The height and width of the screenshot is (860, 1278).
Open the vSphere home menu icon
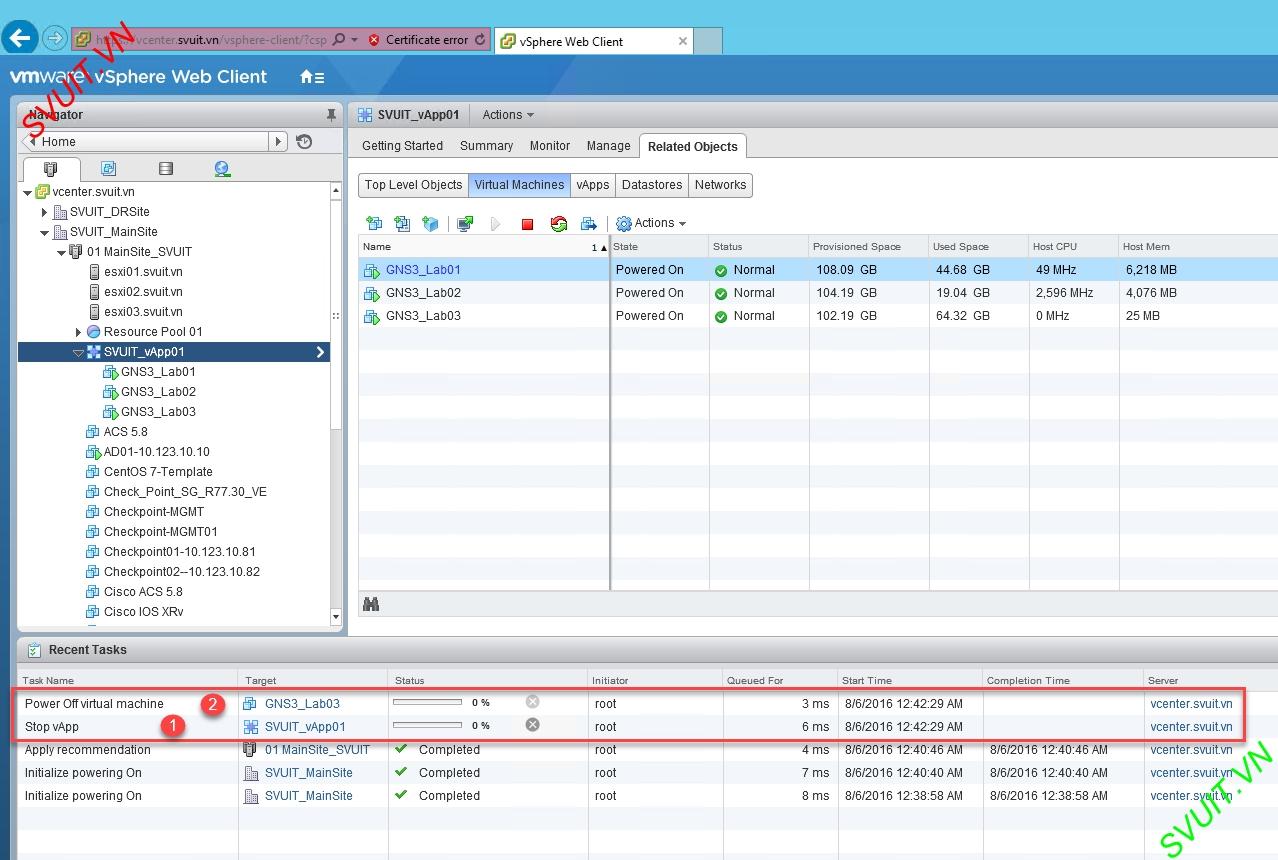[x=312, y=77]
